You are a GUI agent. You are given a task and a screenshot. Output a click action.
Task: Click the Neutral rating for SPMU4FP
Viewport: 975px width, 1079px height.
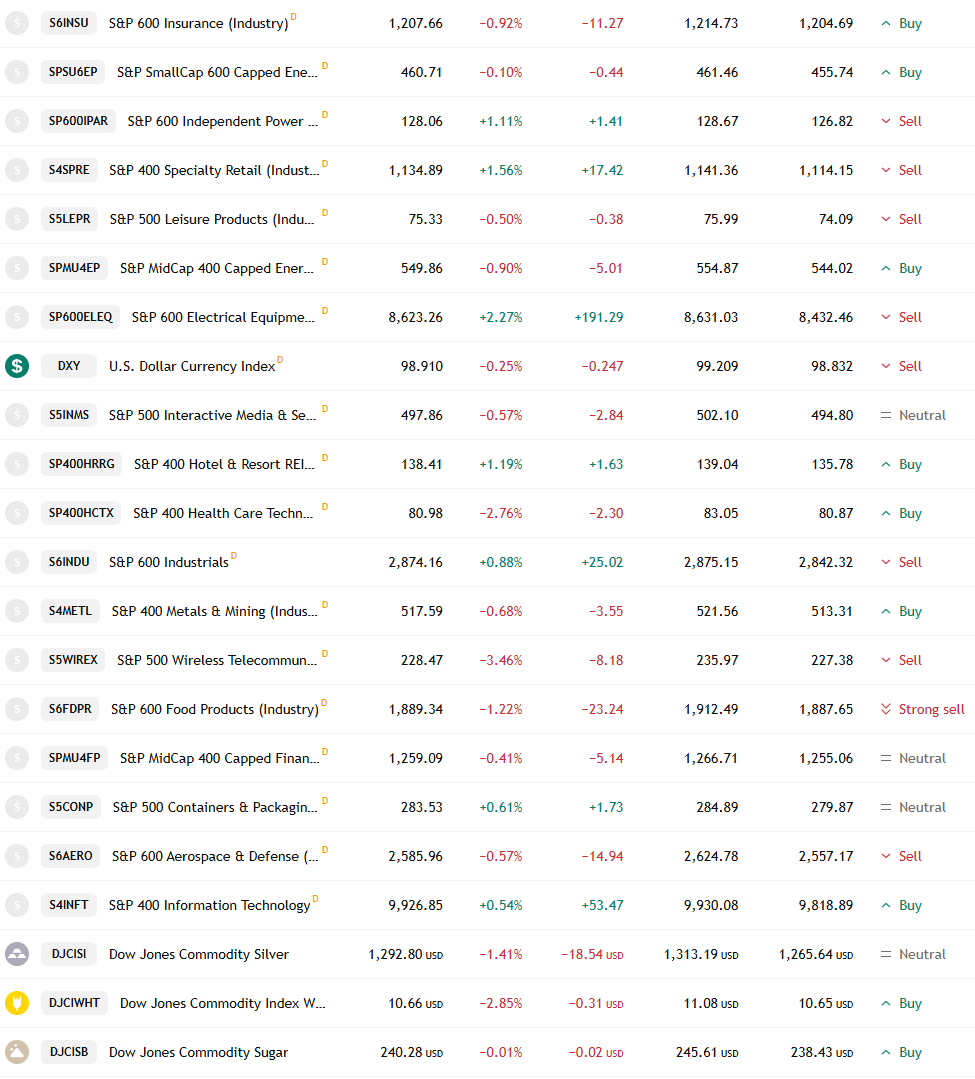(x=922, y=758)
